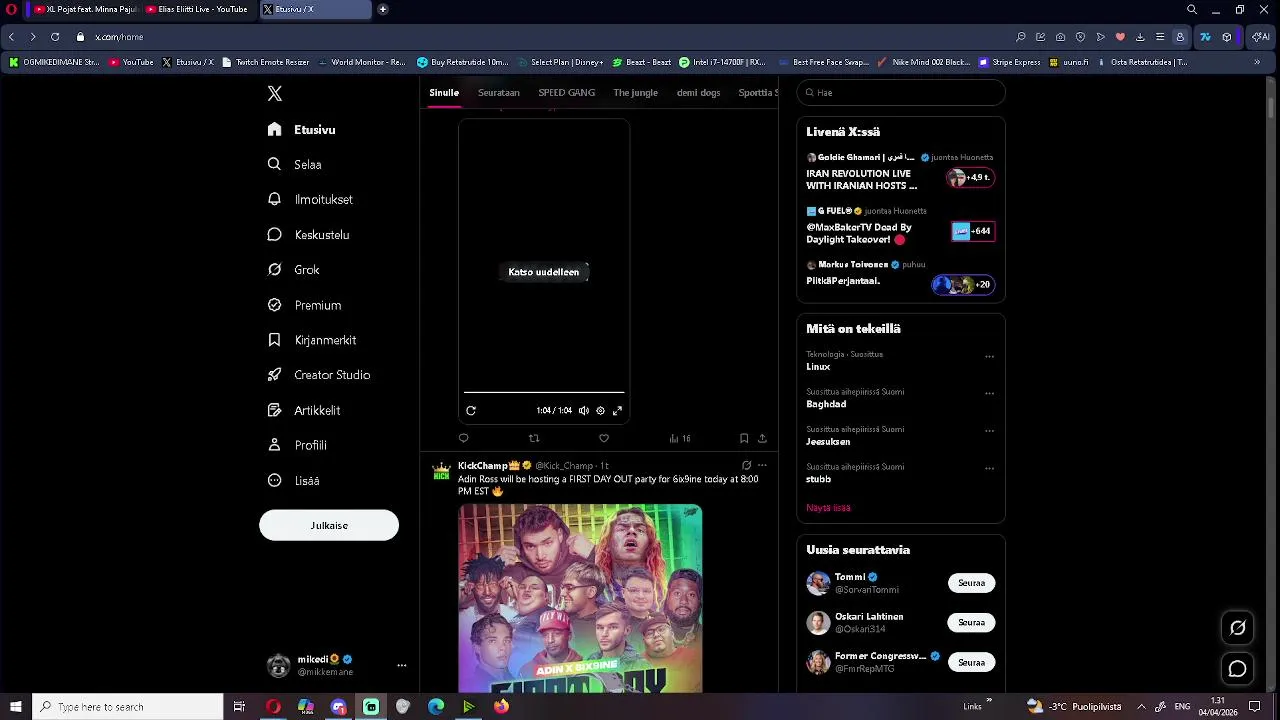The height and width of the screenshot is (720, 1280).
Task: Toggle video fullscreen
Action: click(617, 410)
